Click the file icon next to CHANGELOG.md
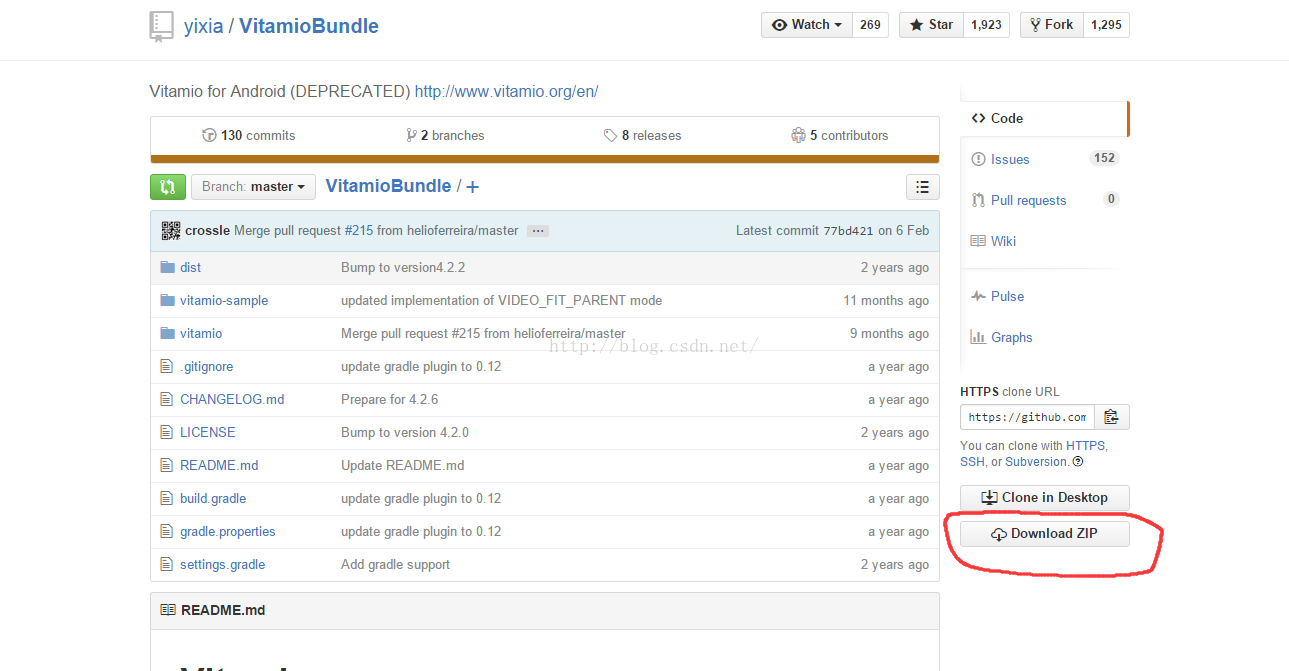The width and height of the screenshot is (1289, 671). (167, 399)
